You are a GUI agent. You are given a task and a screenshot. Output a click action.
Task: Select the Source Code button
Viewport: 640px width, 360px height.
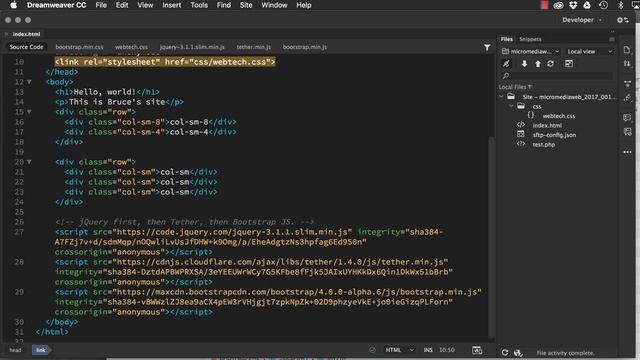pyautogui.click(x=26, y=47)
